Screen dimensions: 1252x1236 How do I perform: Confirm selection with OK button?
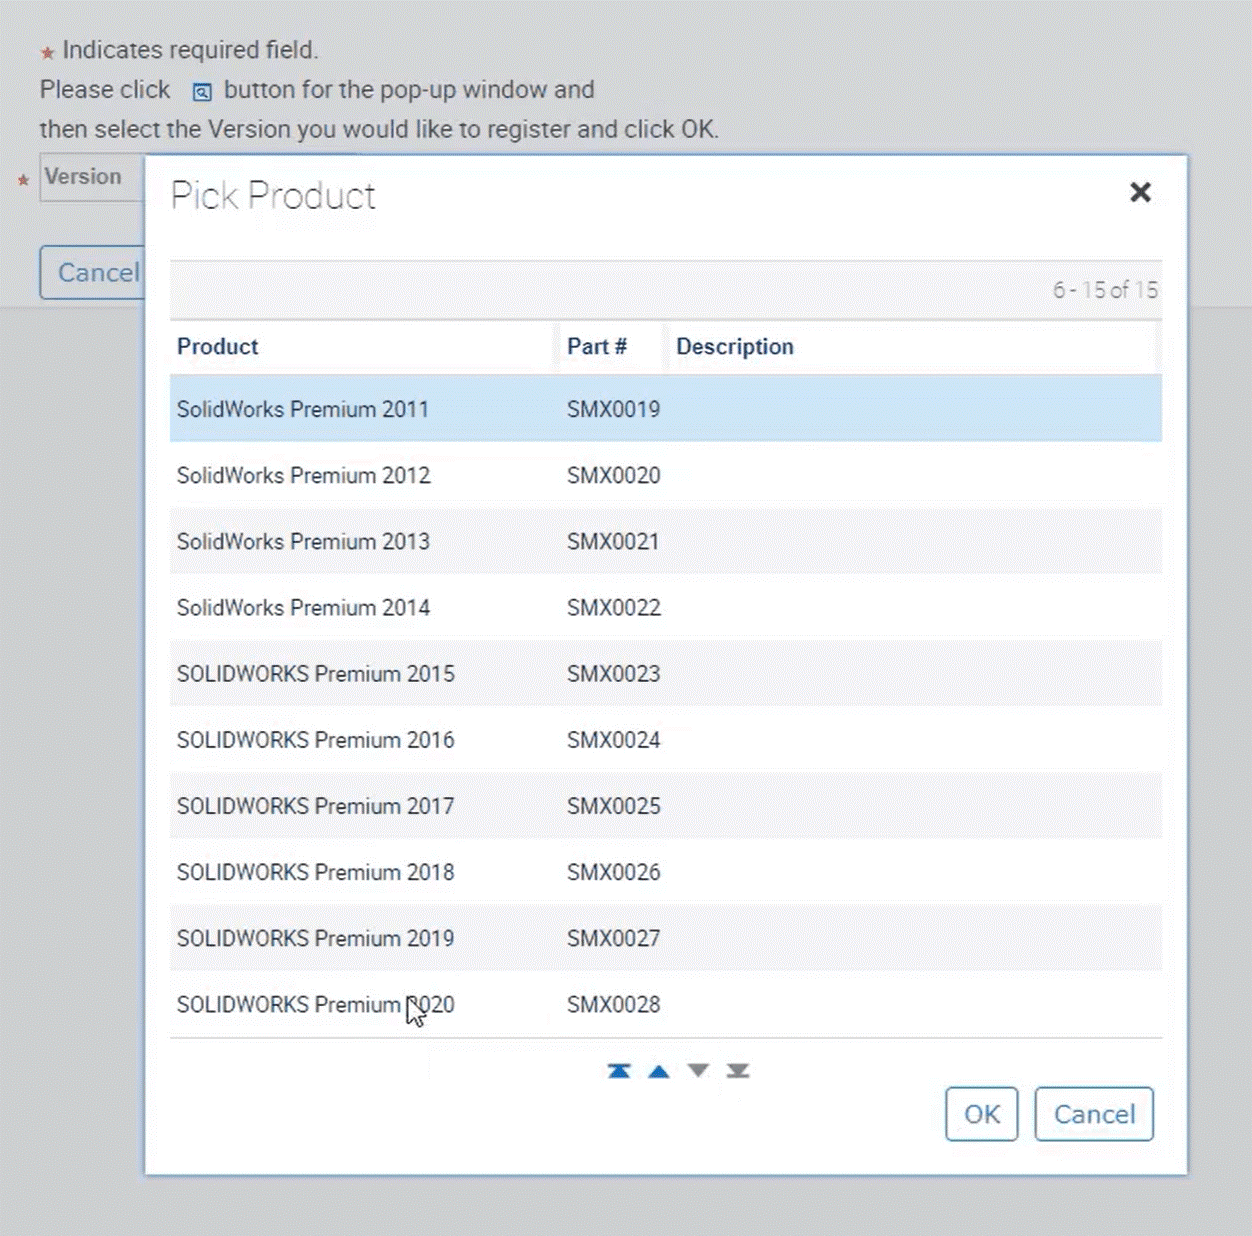coord(981,1114)
